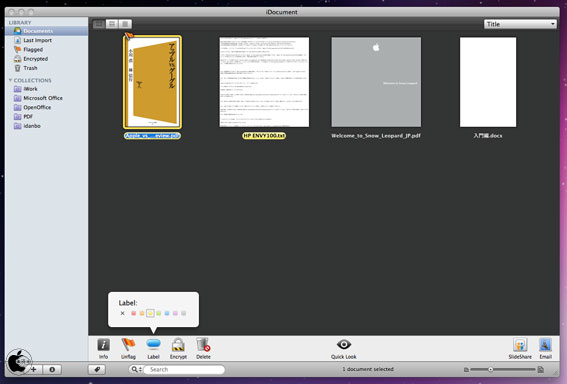Unflag the selected document
Screen dimensions: 567x384
click(x=128, y=348)
